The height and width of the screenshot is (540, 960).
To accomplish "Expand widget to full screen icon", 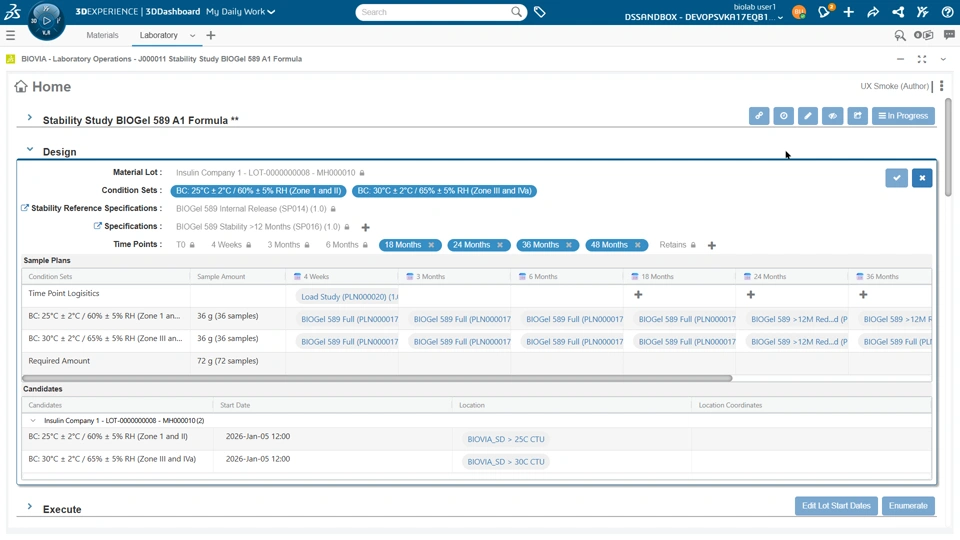I will tap(921, 59).
